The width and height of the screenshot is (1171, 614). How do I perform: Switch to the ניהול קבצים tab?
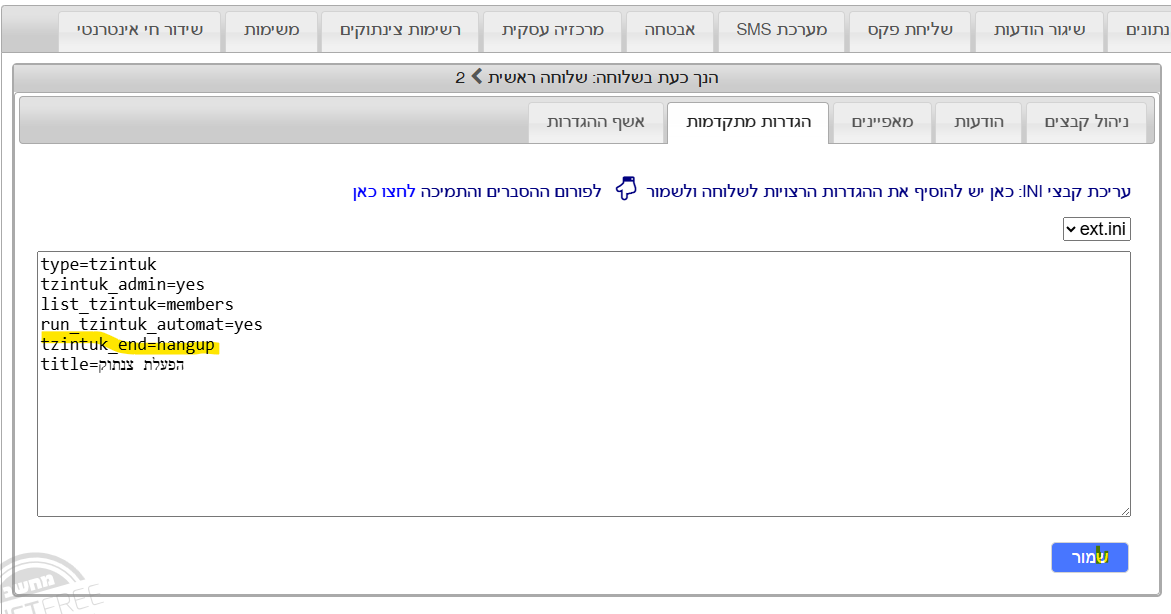click(x=1087, y=121)
